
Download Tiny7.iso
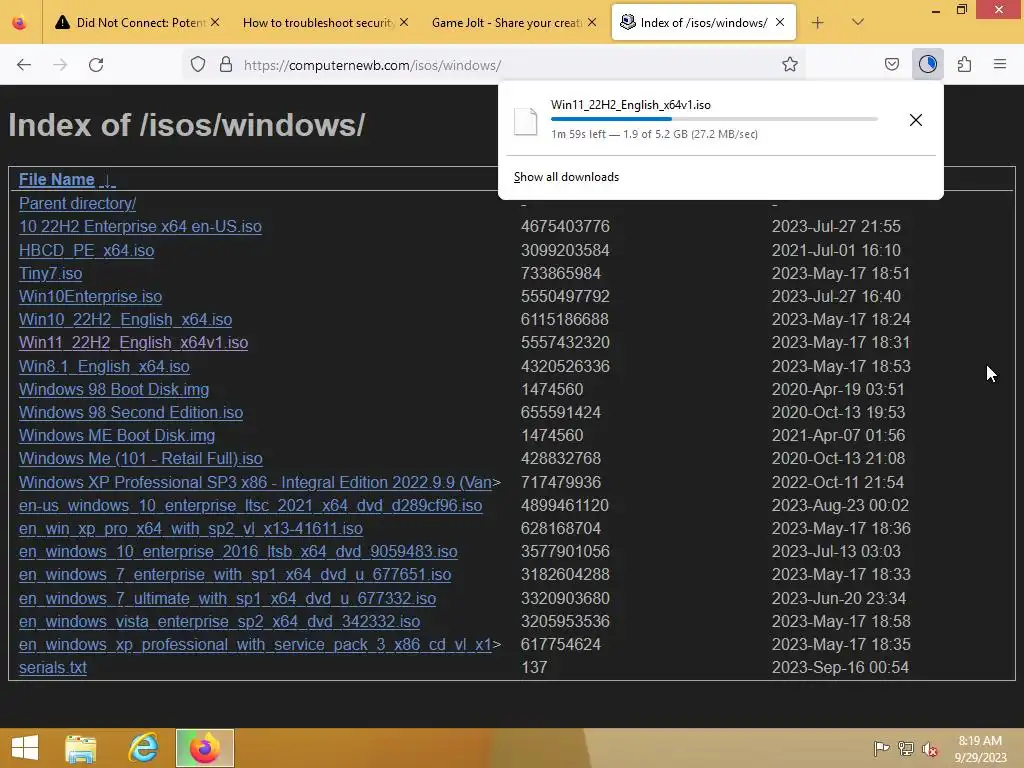50,274
